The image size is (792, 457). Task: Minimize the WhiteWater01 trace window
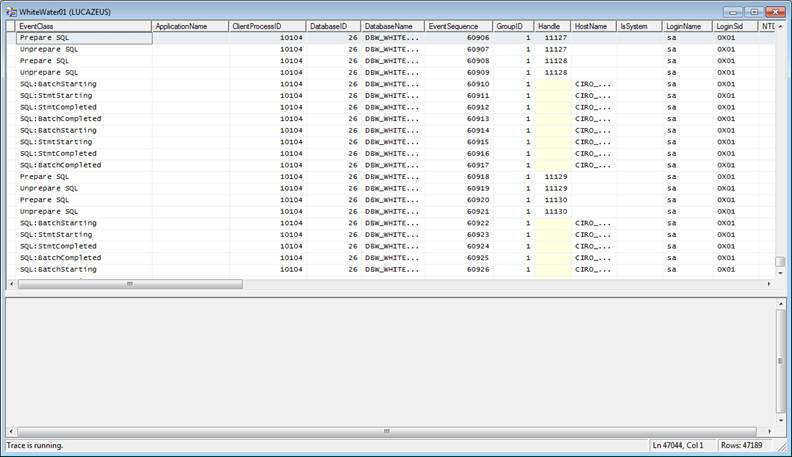pyautogui.click(x=732, y=12)
